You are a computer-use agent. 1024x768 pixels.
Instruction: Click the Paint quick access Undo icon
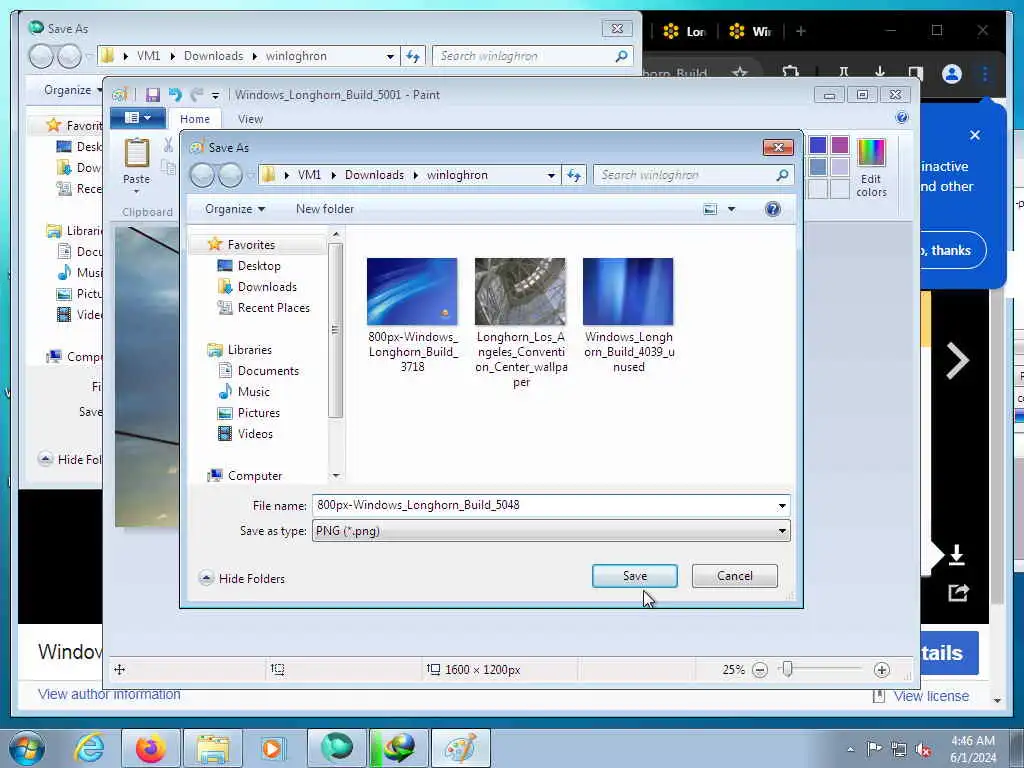coord(175,95)
